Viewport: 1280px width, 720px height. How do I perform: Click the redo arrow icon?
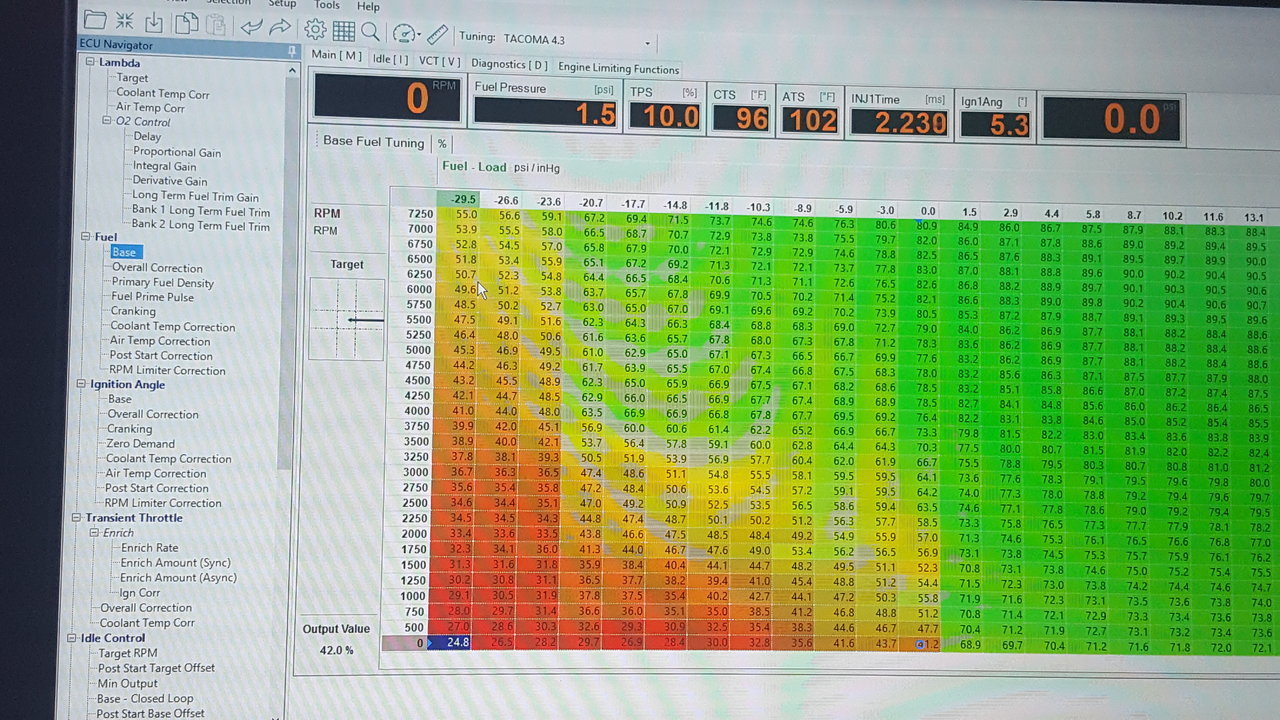(281, 27)
